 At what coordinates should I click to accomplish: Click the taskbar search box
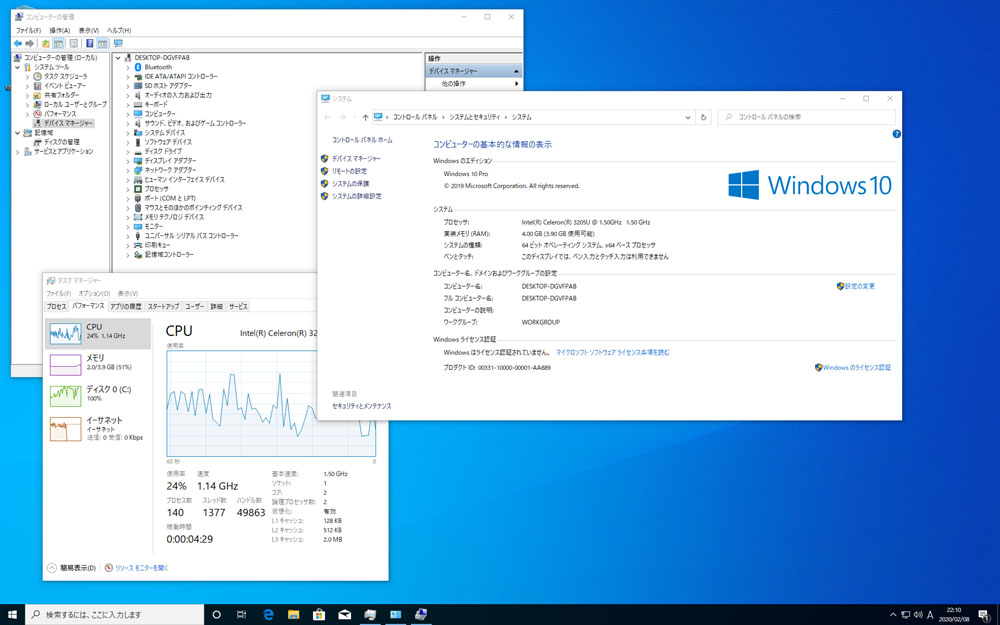click(115, 615)
